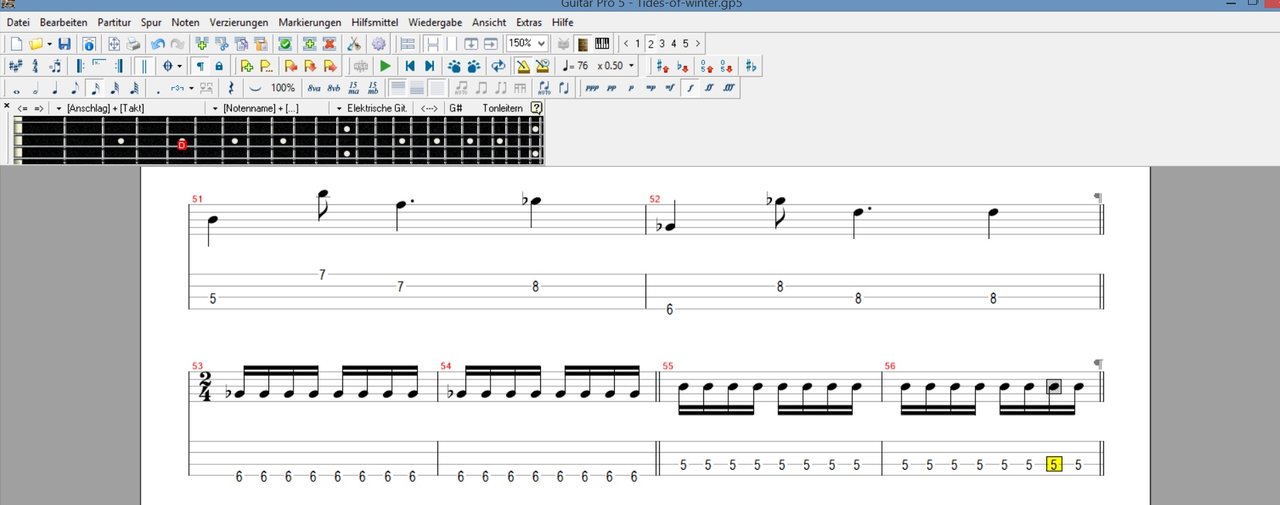Select the highlighted yellow 5 in measure 56
The width and height of the screenshot is (1280, 505).
(1054, 464)
